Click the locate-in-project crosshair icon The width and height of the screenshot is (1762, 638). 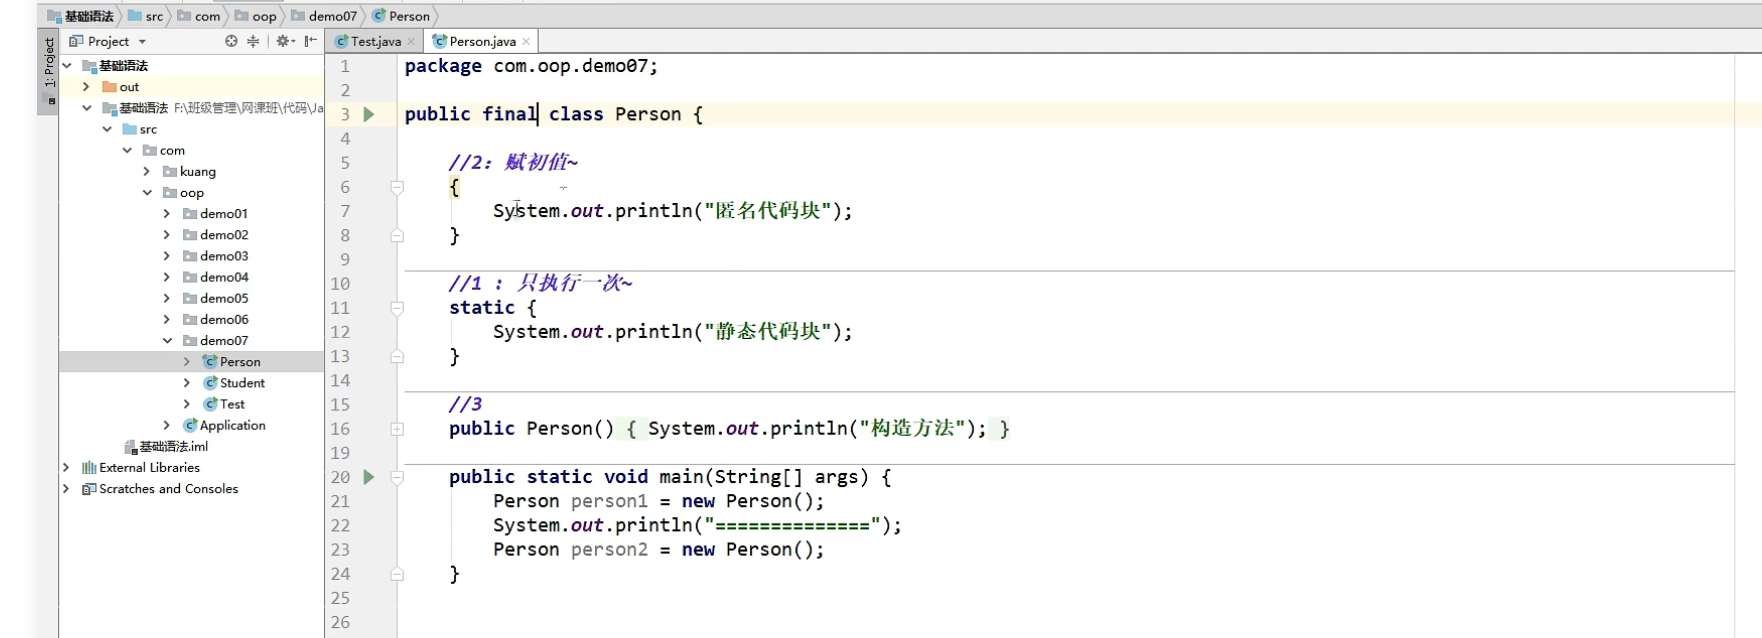click(231, 41)
